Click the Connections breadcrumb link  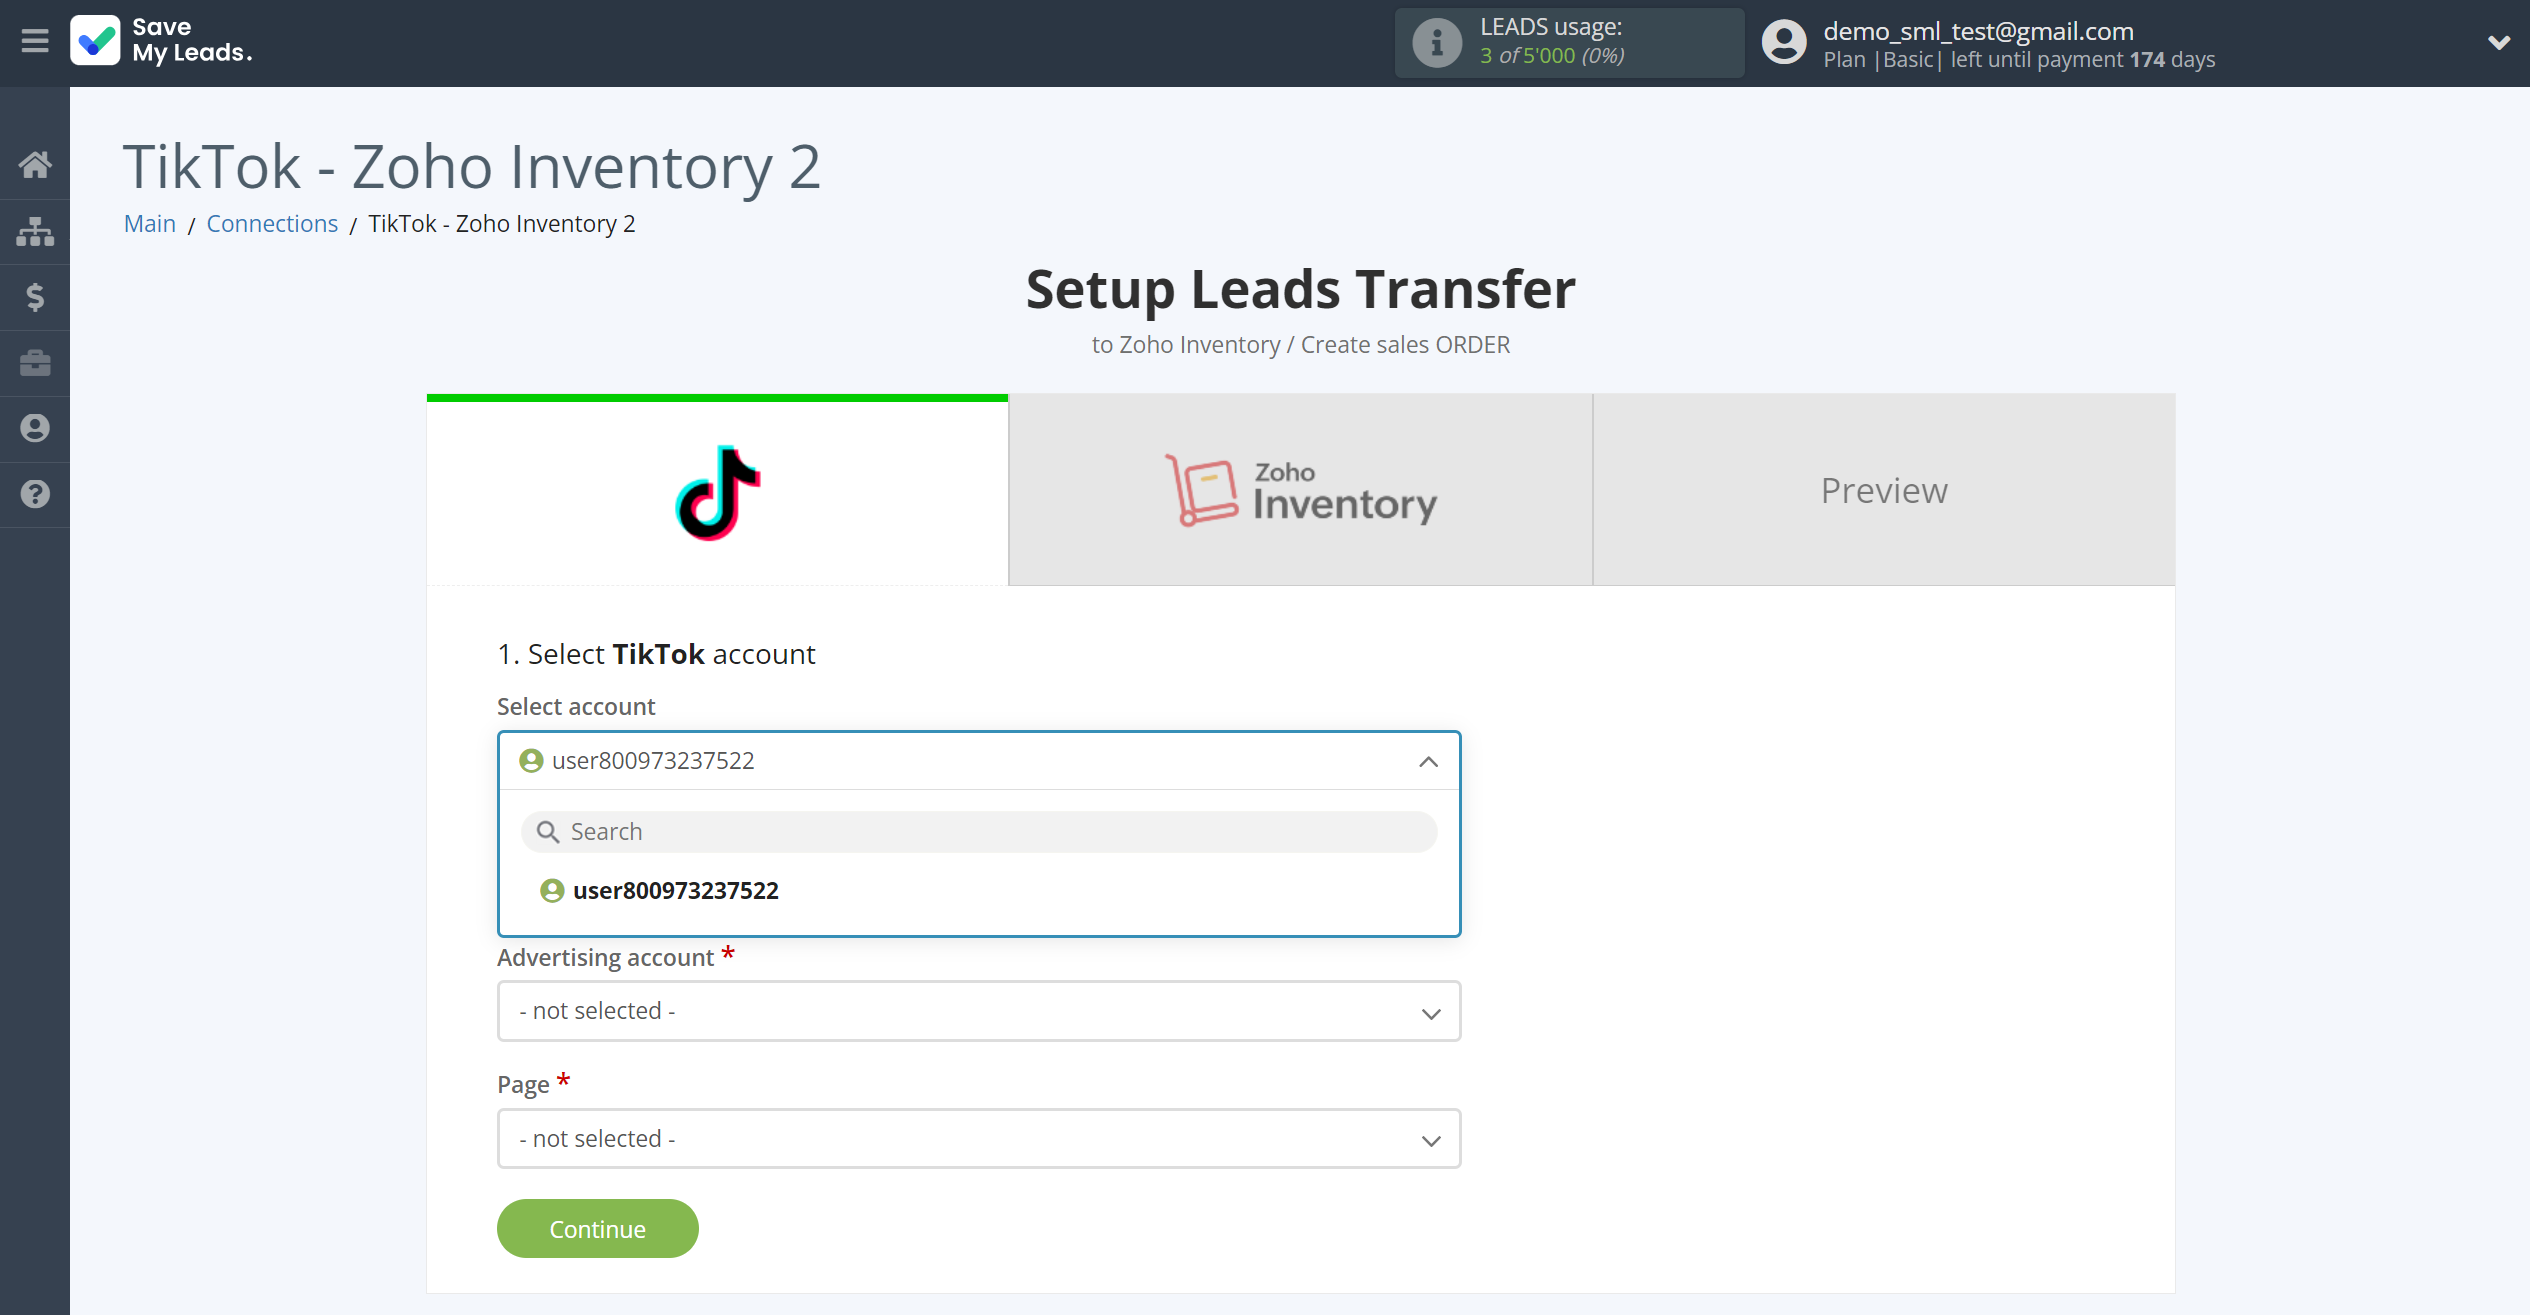pyautogui.click(x=273, y=223)
